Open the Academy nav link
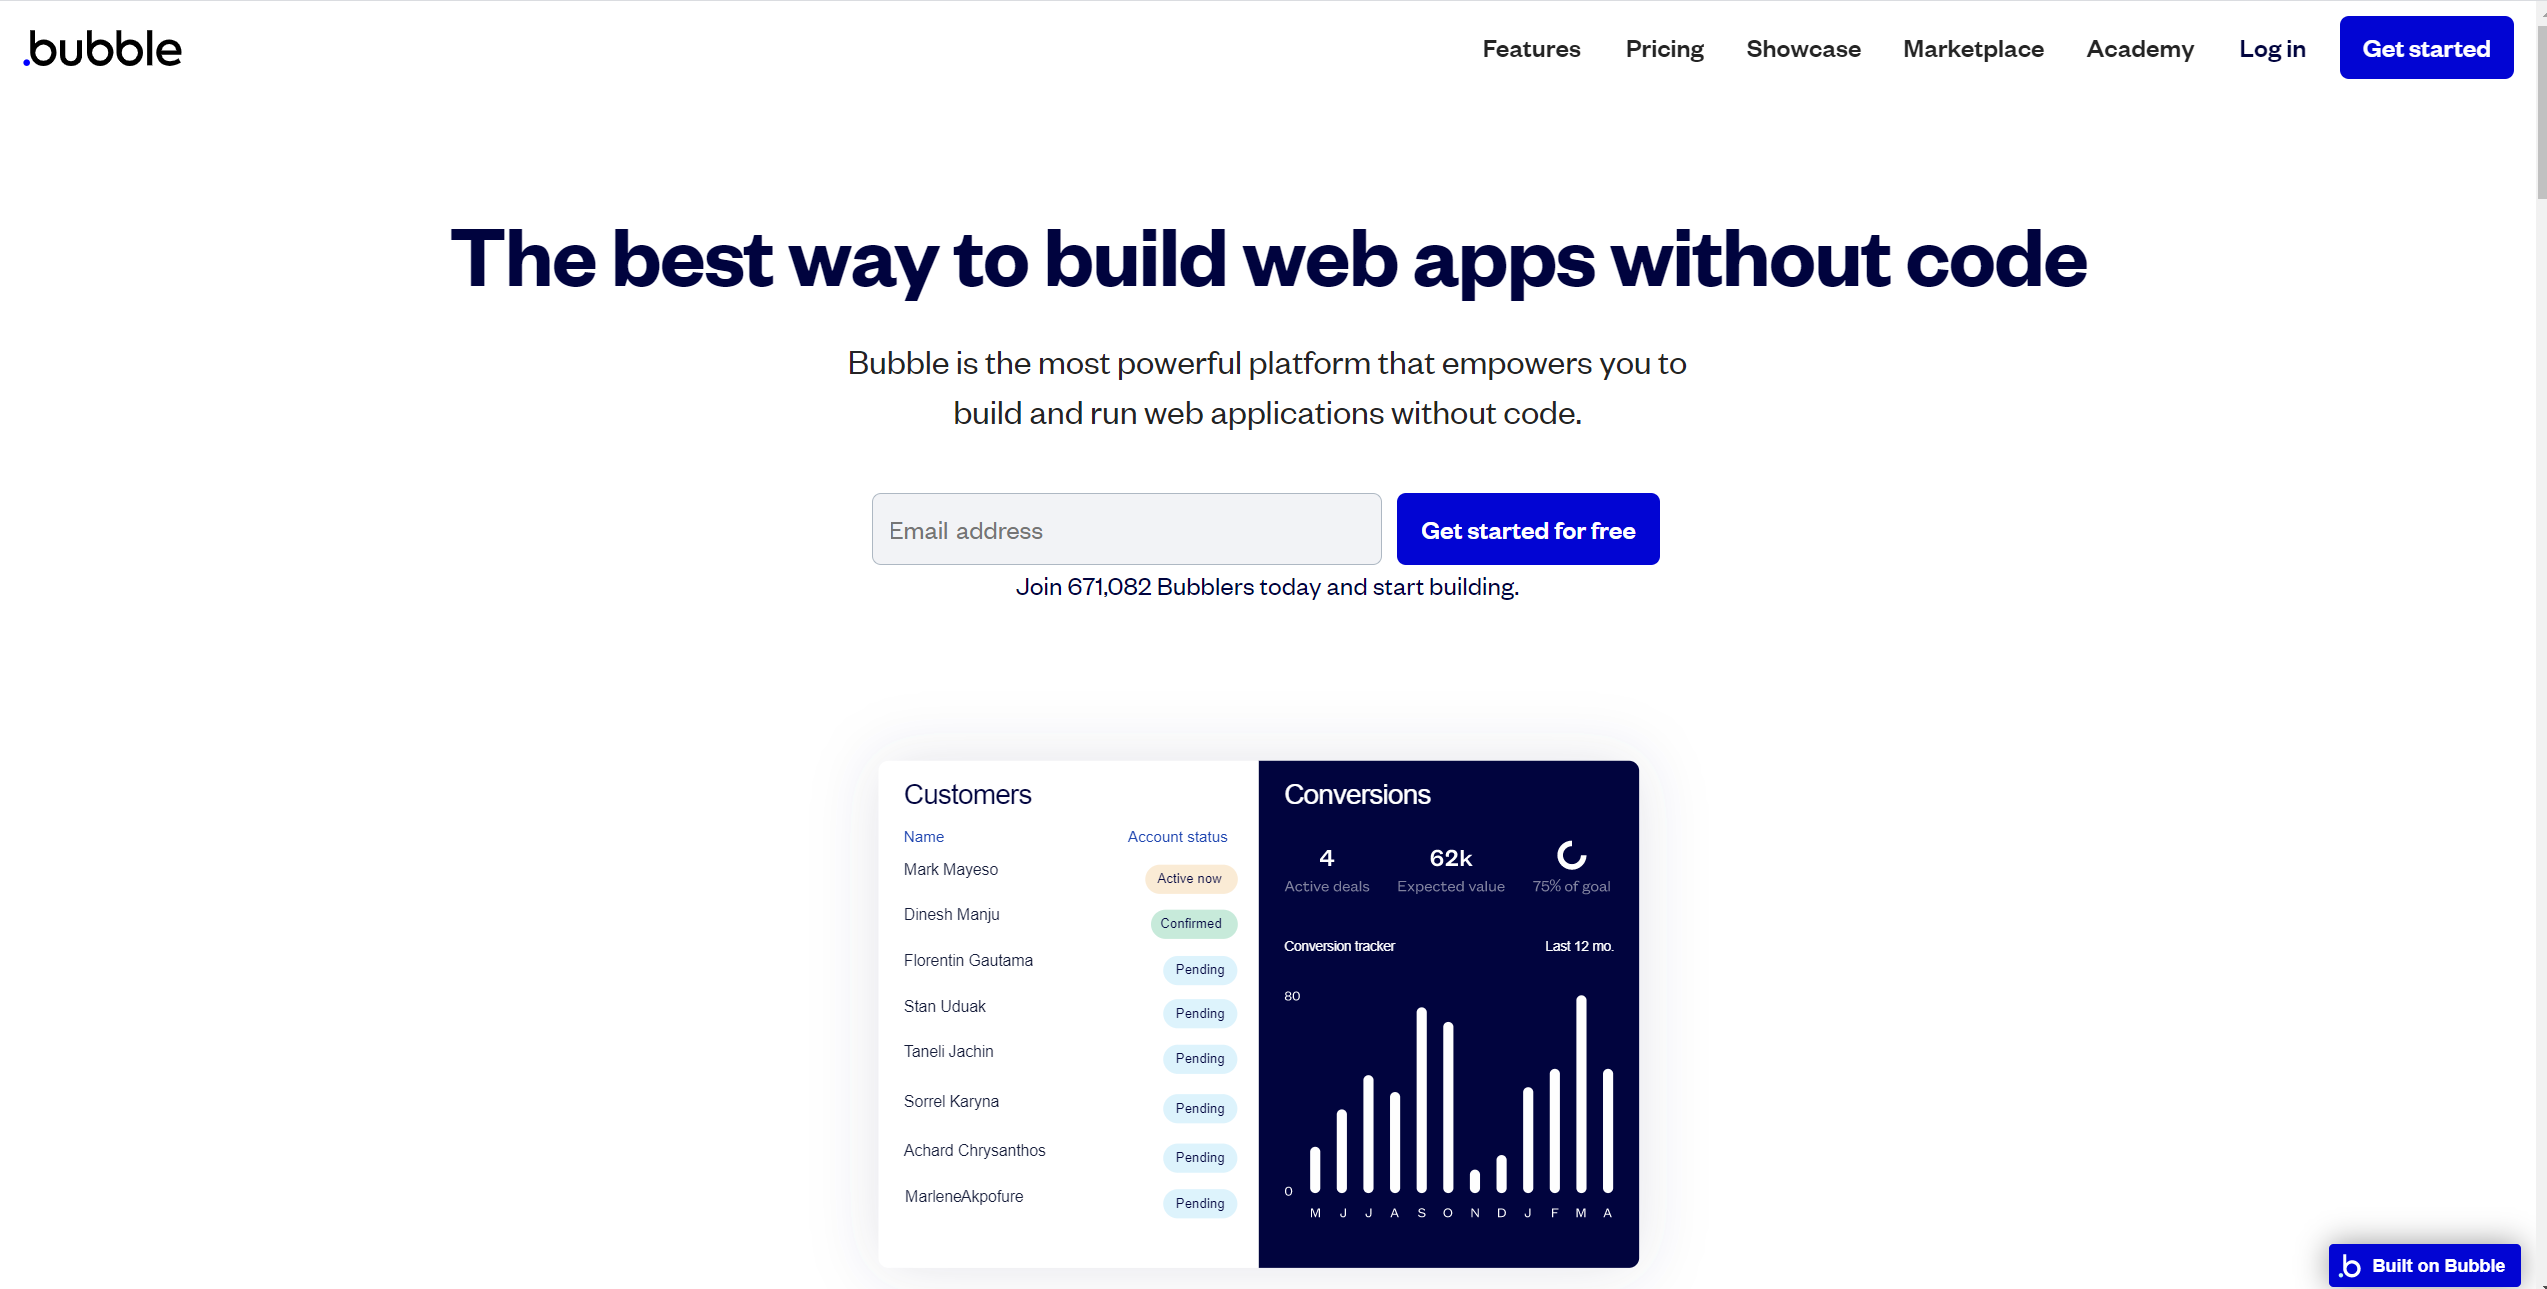 2140,49
